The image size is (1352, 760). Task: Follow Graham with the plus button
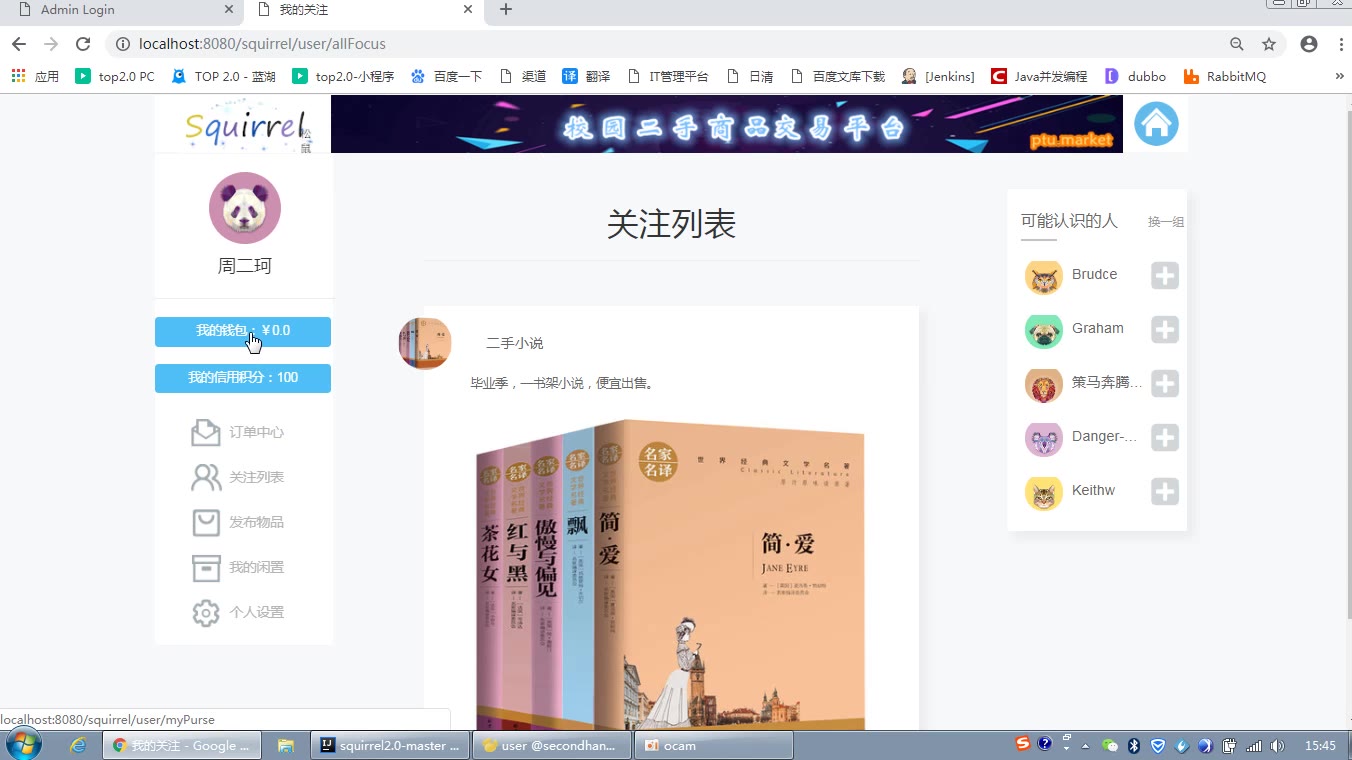coord(1165,329)
